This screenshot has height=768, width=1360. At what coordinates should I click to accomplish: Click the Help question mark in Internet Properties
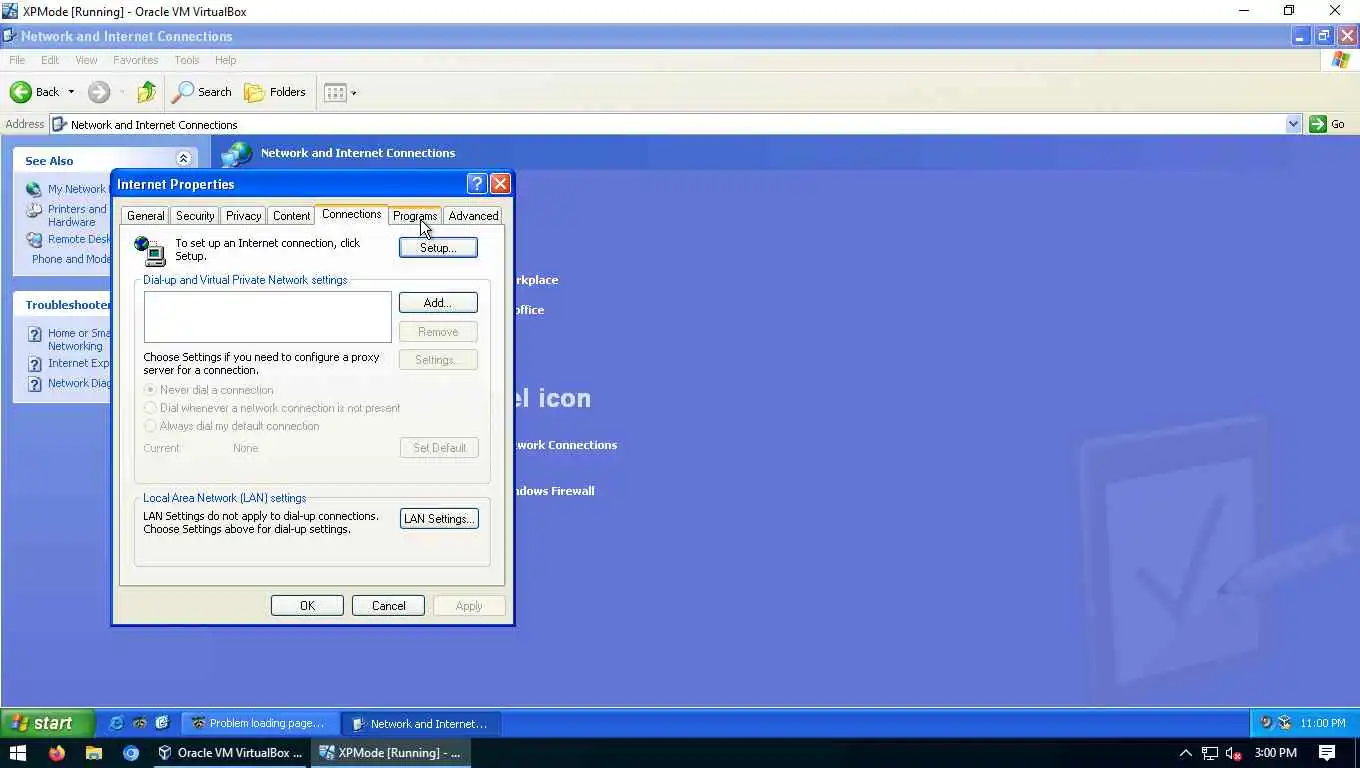tap(477, 184)
